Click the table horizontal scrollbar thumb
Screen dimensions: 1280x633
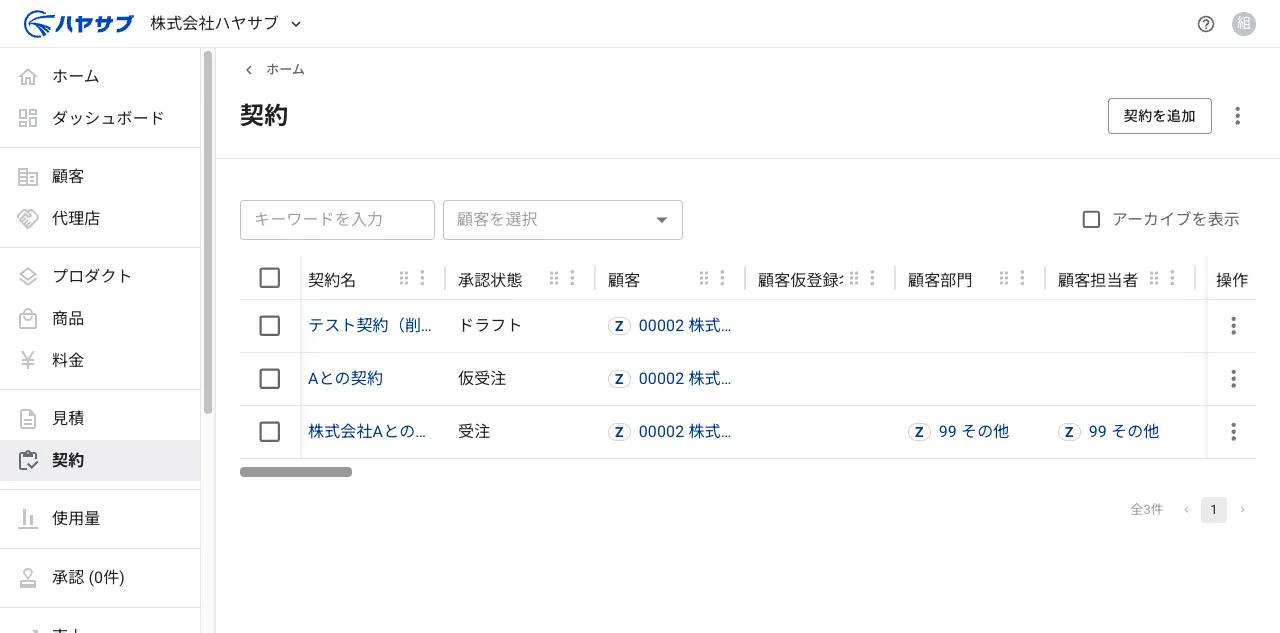coord(296,472)
